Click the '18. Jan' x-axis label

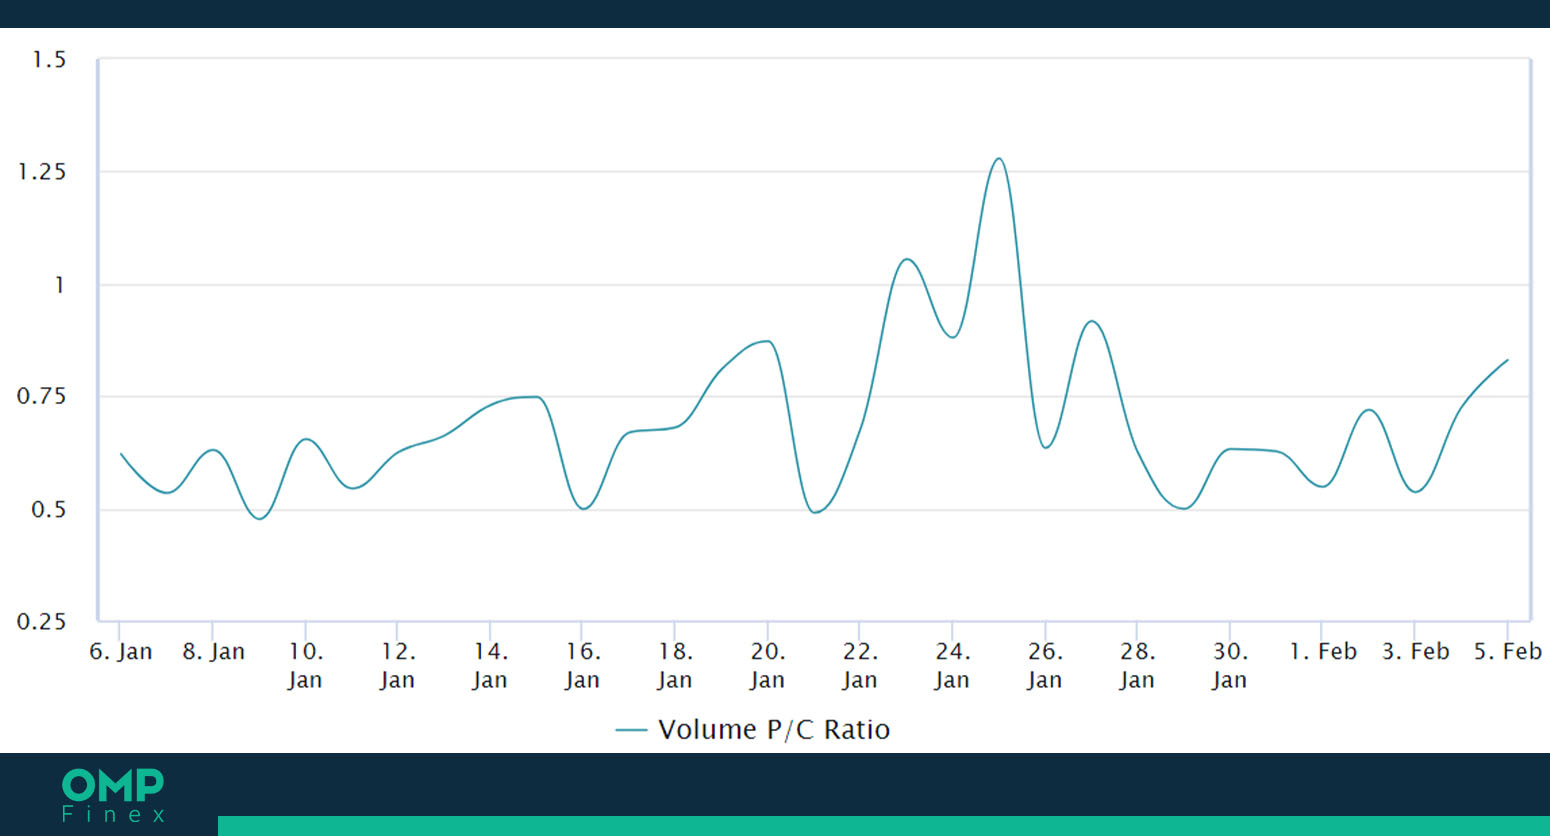point(675,666)
